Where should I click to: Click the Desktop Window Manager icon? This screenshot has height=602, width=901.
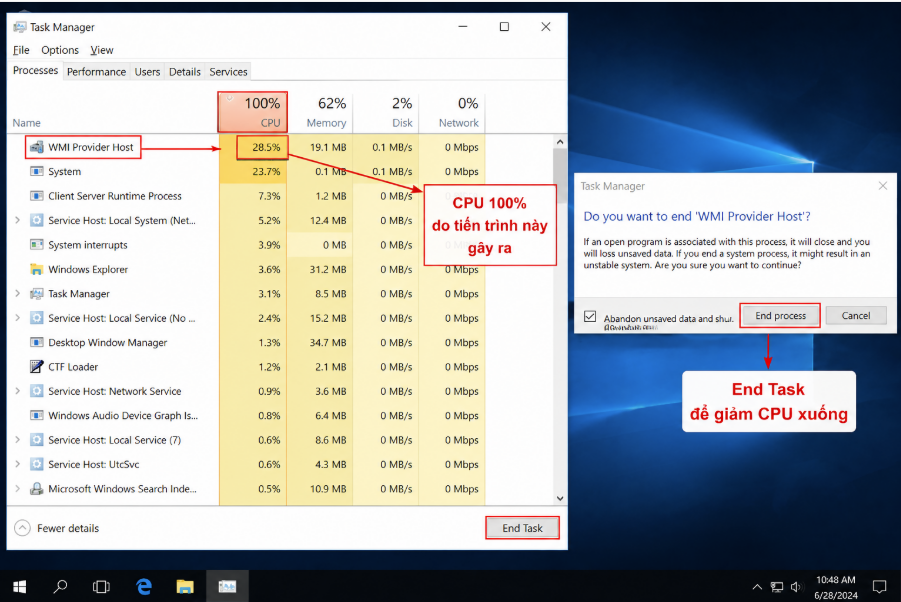(x=37, y=342)
